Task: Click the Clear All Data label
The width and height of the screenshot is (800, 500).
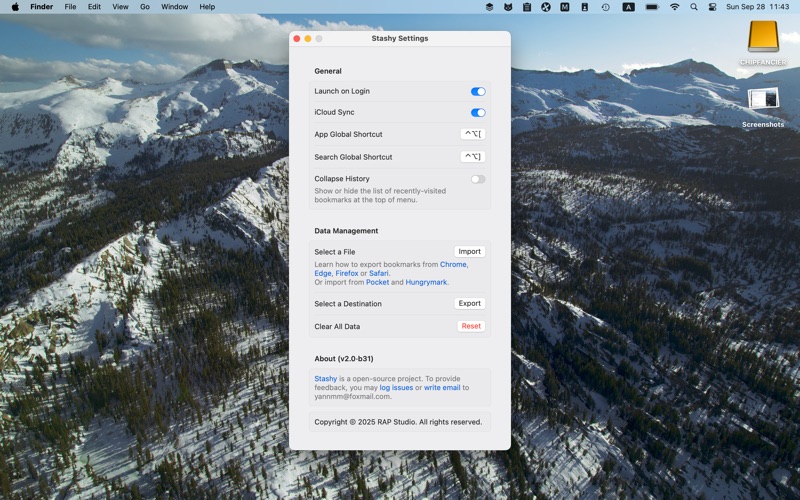Action: 337,327
